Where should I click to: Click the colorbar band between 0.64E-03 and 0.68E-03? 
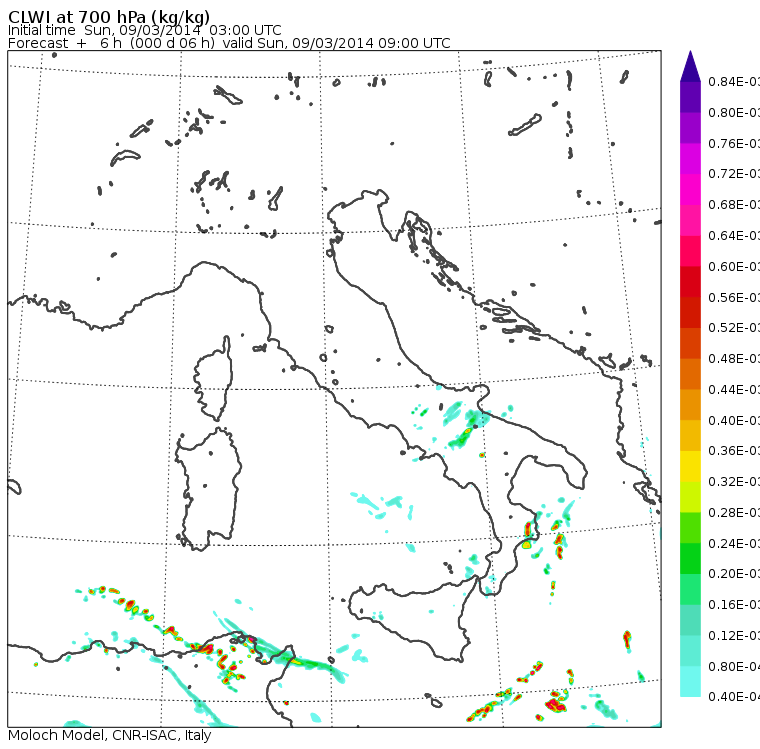tap(690, 220)
